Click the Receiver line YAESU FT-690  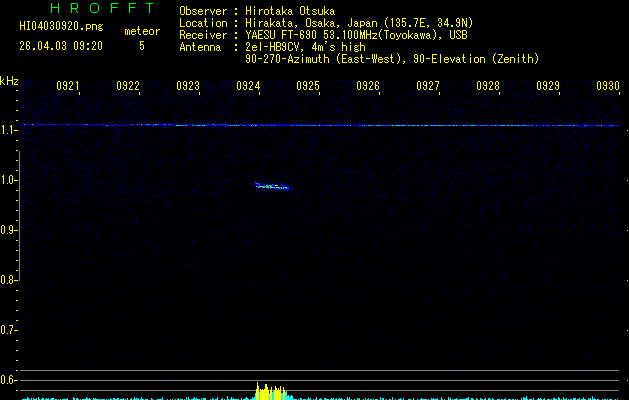[323, 35]
